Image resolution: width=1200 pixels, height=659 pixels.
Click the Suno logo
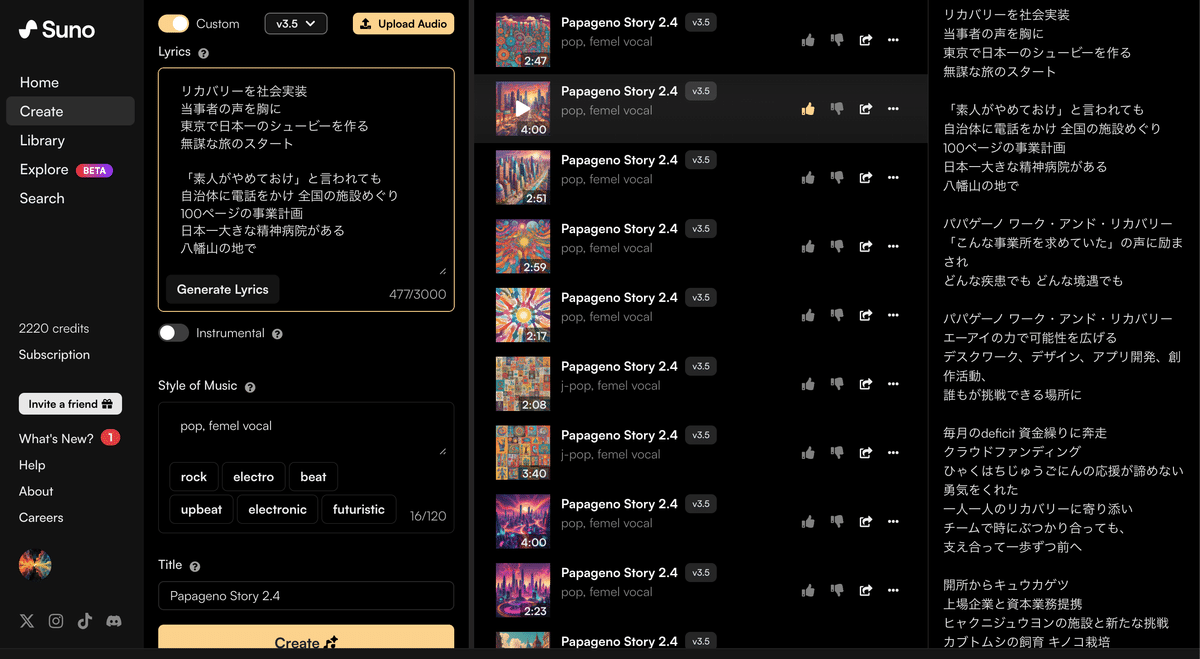coord(57,30)
